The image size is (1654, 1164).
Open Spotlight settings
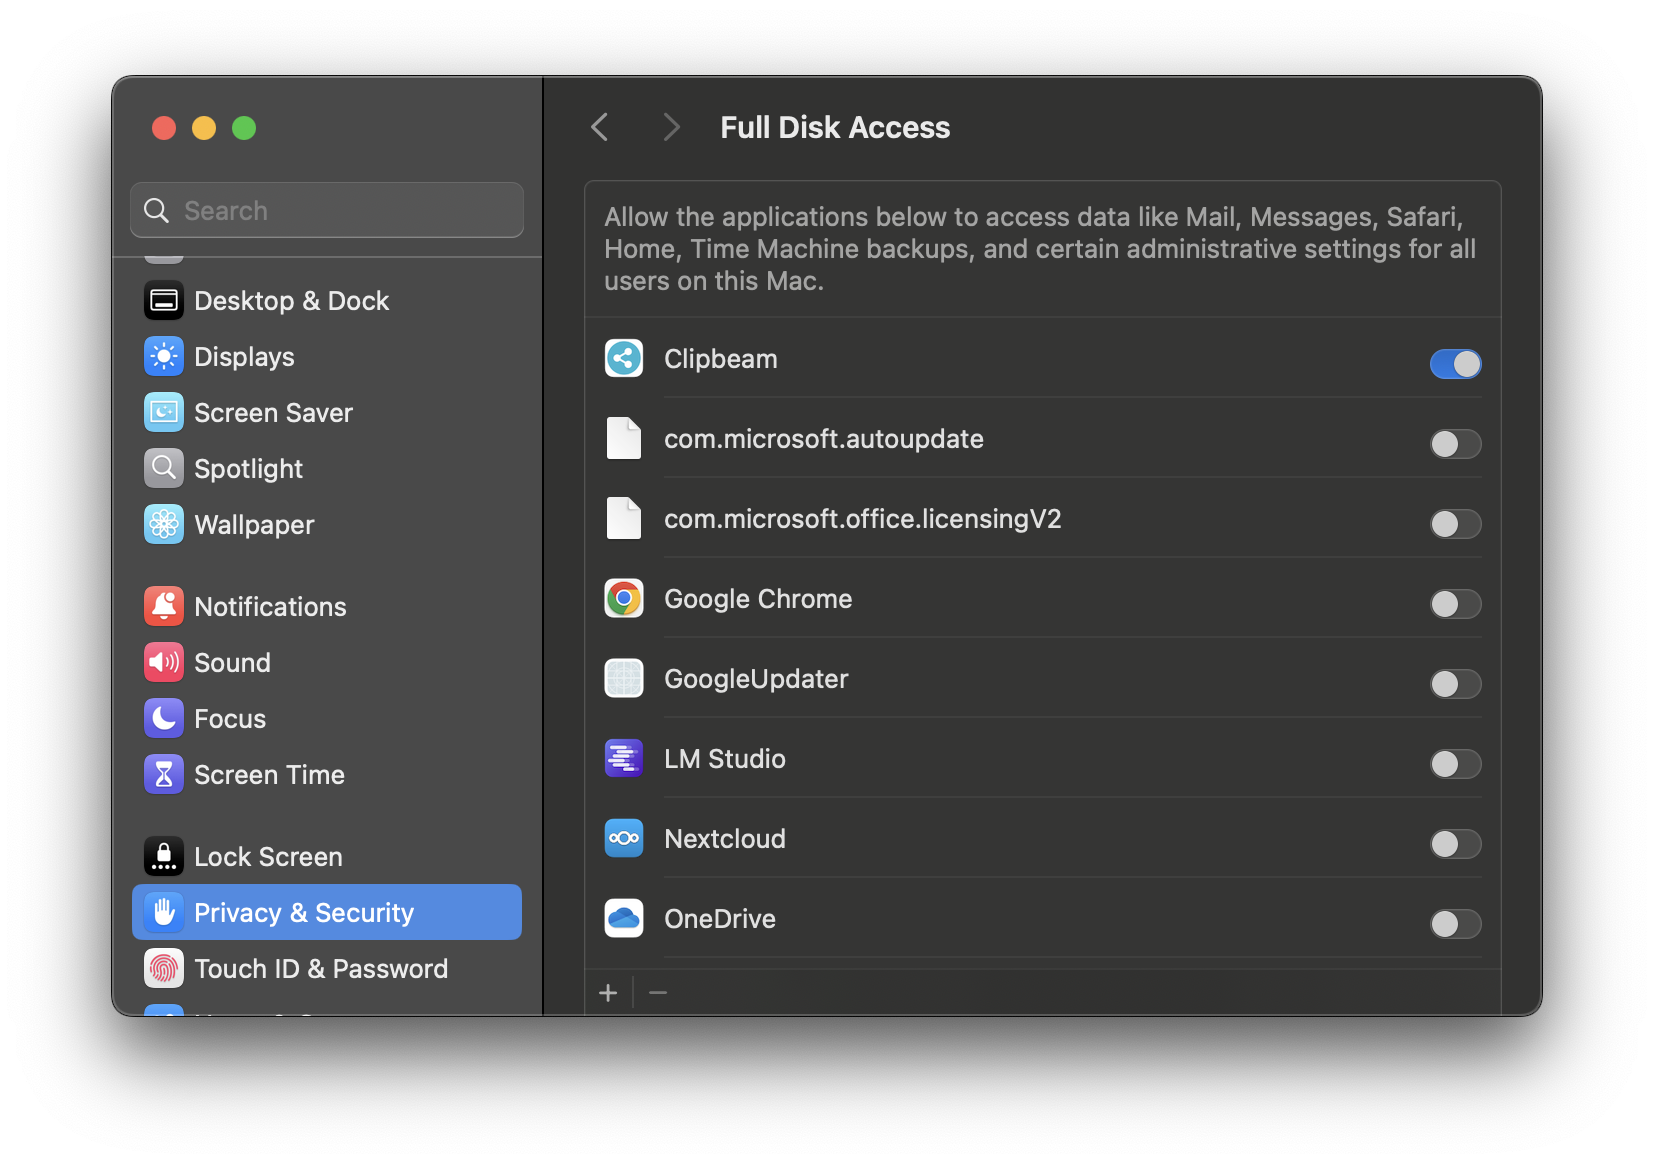327,468
